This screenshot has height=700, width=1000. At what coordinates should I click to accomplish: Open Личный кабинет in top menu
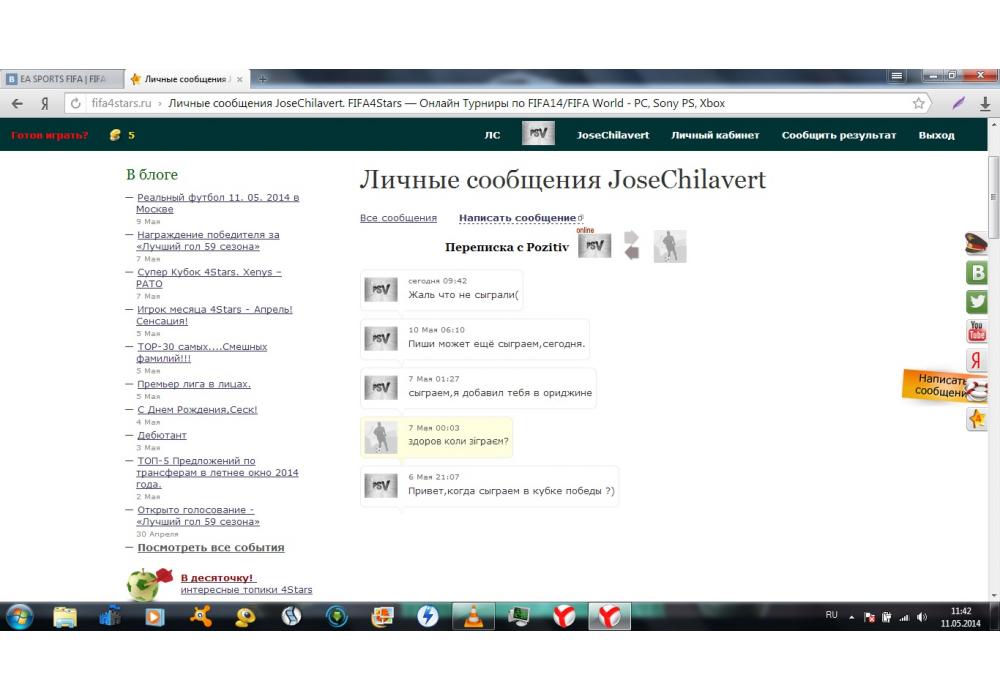click(x=715, y=135)
